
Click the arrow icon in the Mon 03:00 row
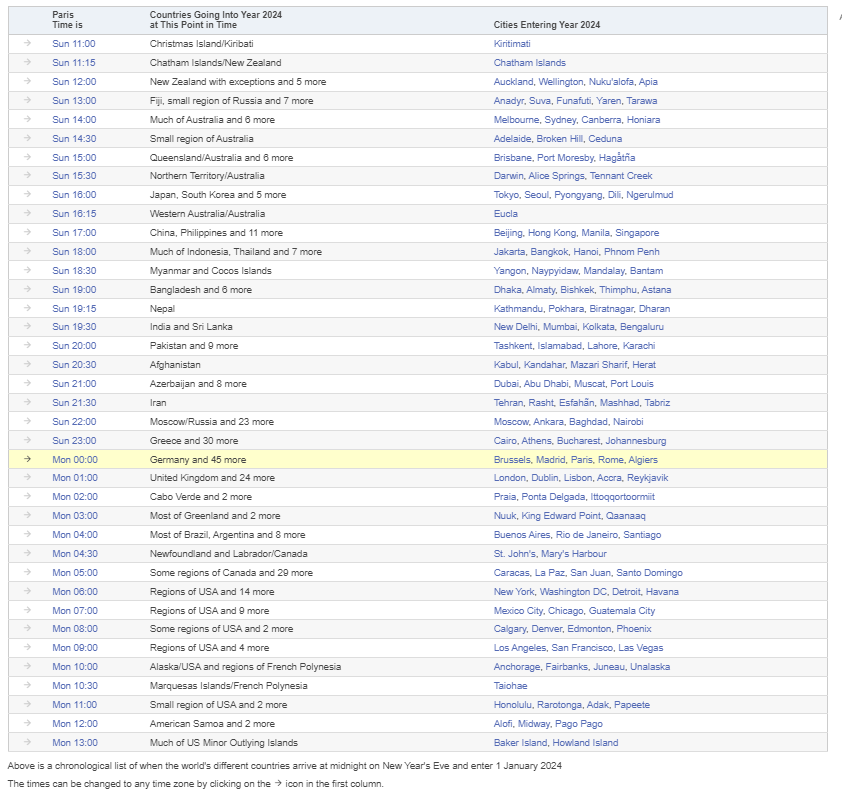coord(27,516)
